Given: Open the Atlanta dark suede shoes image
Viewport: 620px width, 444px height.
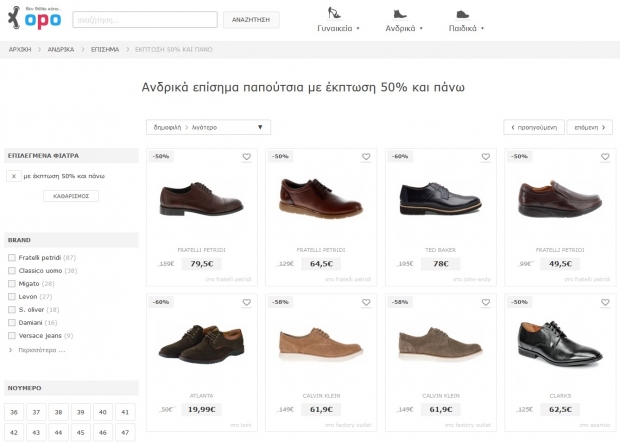Looking at the screenshot, I should 201,343.
